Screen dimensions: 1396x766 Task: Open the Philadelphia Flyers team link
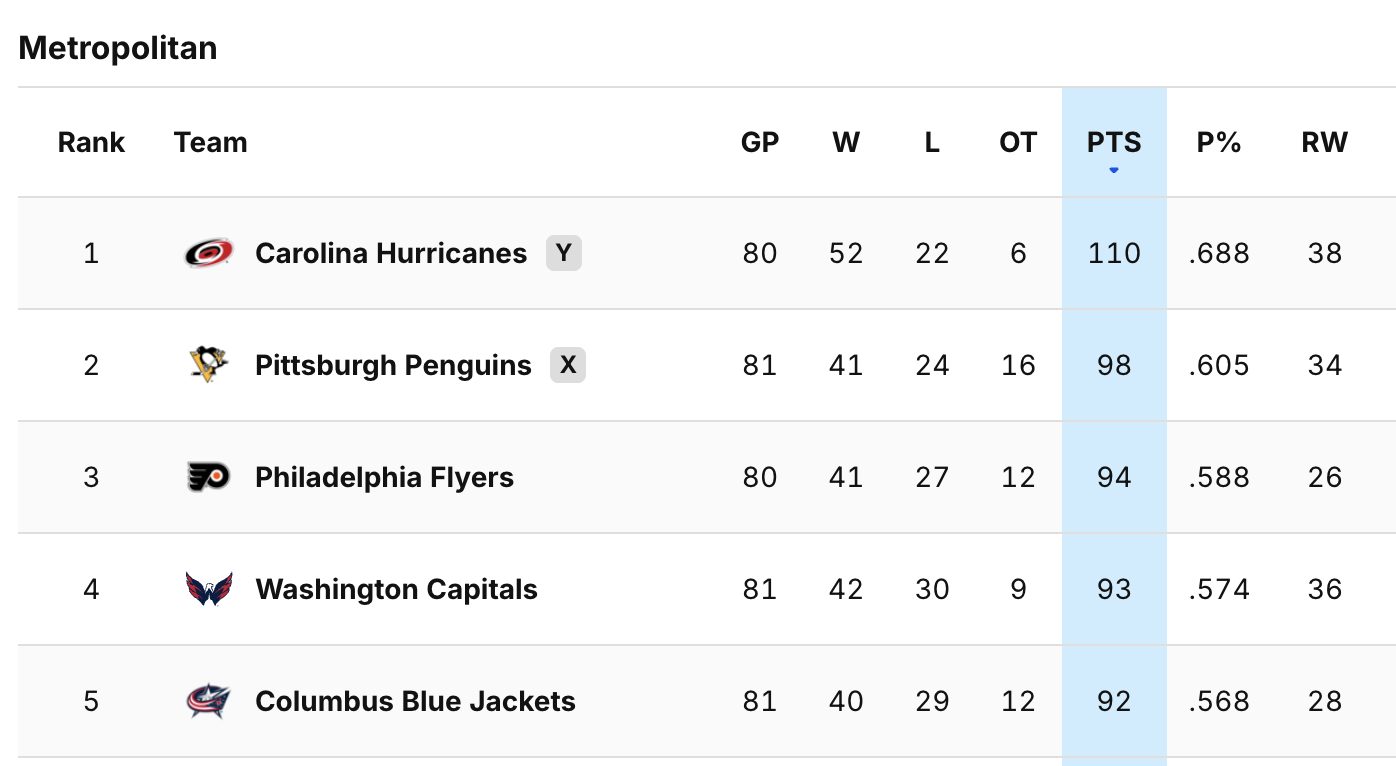[384, 477]
